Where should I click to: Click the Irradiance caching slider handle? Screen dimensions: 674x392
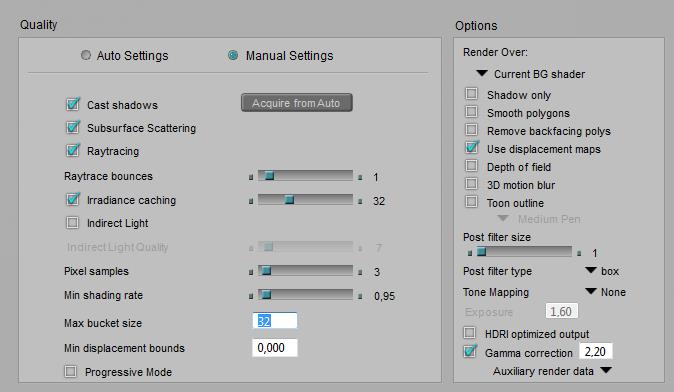click(289, 200)
